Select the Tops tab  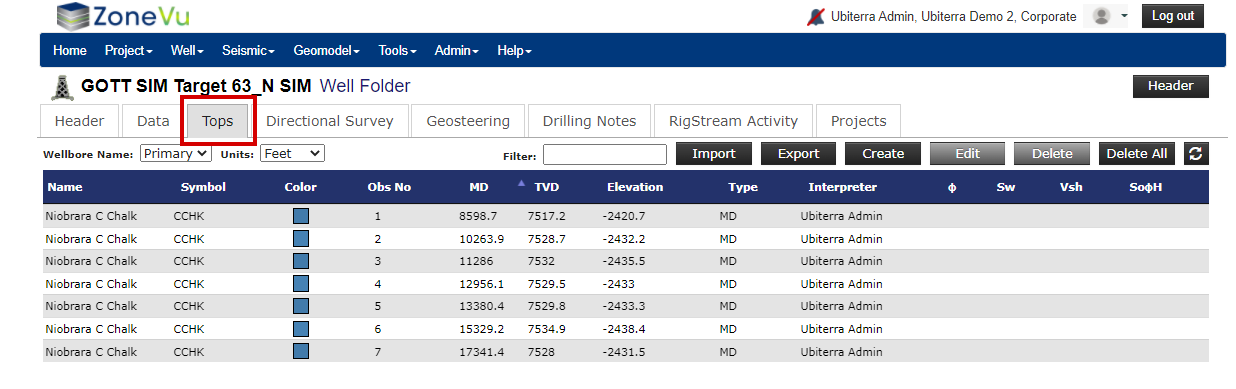(x=218, y=121)
